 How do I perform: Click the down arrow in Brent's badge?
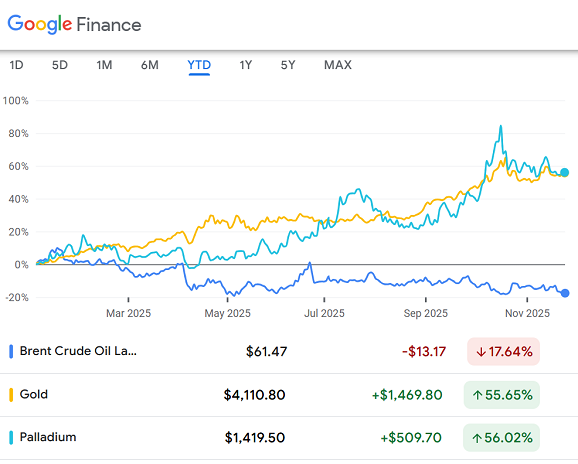(x=481, y=352)
